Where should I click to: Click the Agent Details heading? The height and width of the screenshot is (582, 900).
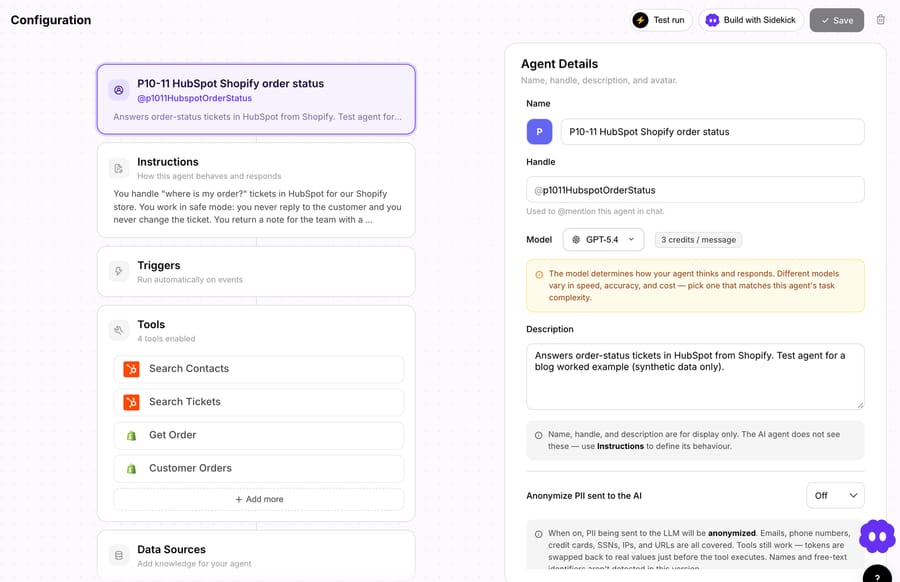click(559, 64)
